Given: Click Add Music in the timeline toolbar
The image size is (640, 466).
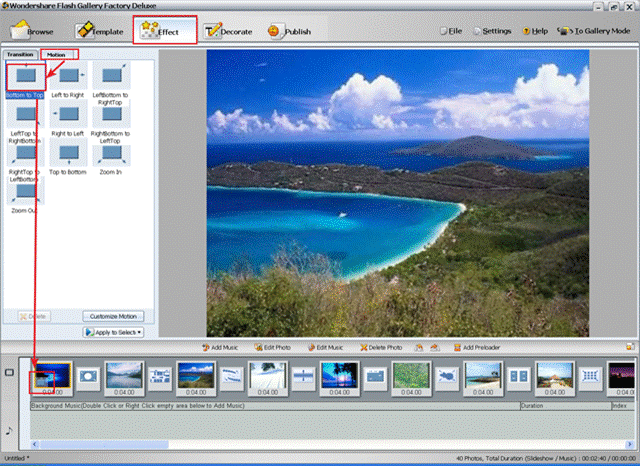Looking at the screenshot, I should click(x=220, y=347).
